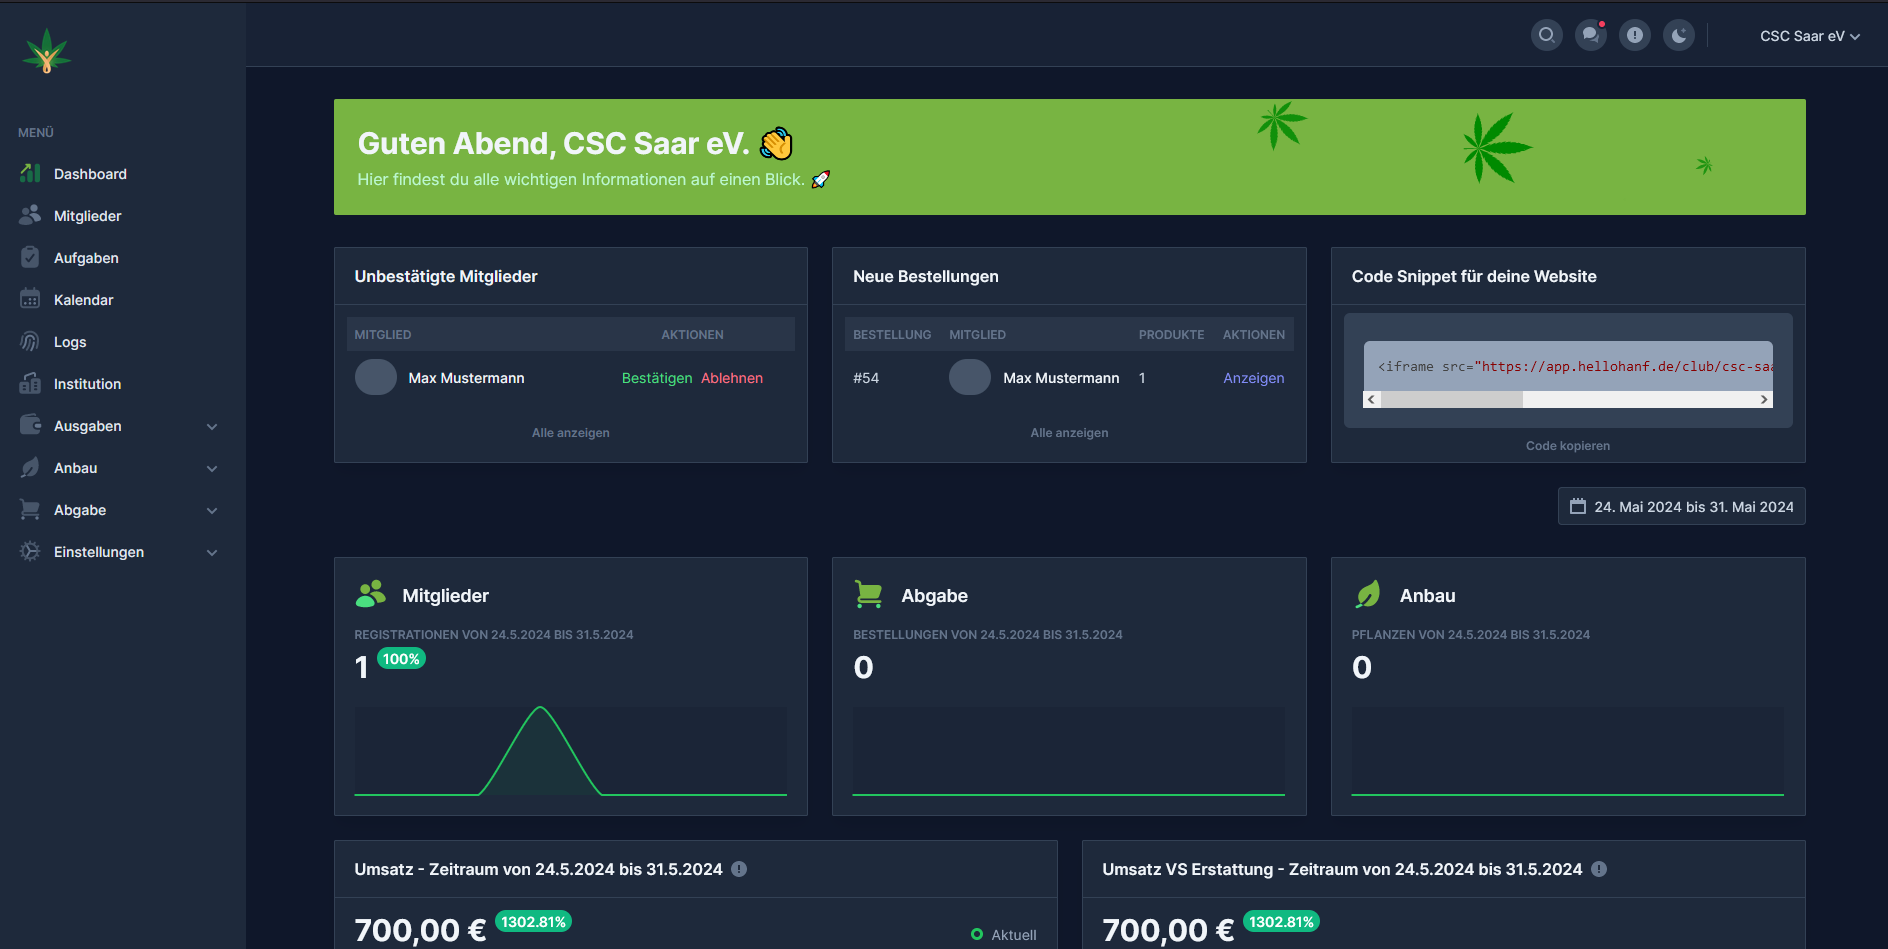This screenshot has height=949, width=1888.
Task: Click the code snippet horizontal scrollbar
Action: [x=1566, y=400]
